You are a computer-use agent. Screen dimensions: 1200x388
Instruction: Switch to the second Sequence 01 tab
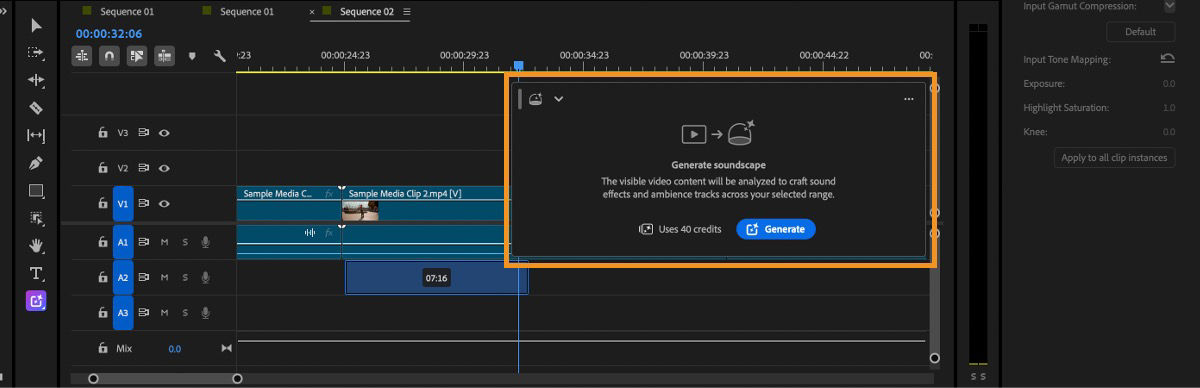point(247,12)
